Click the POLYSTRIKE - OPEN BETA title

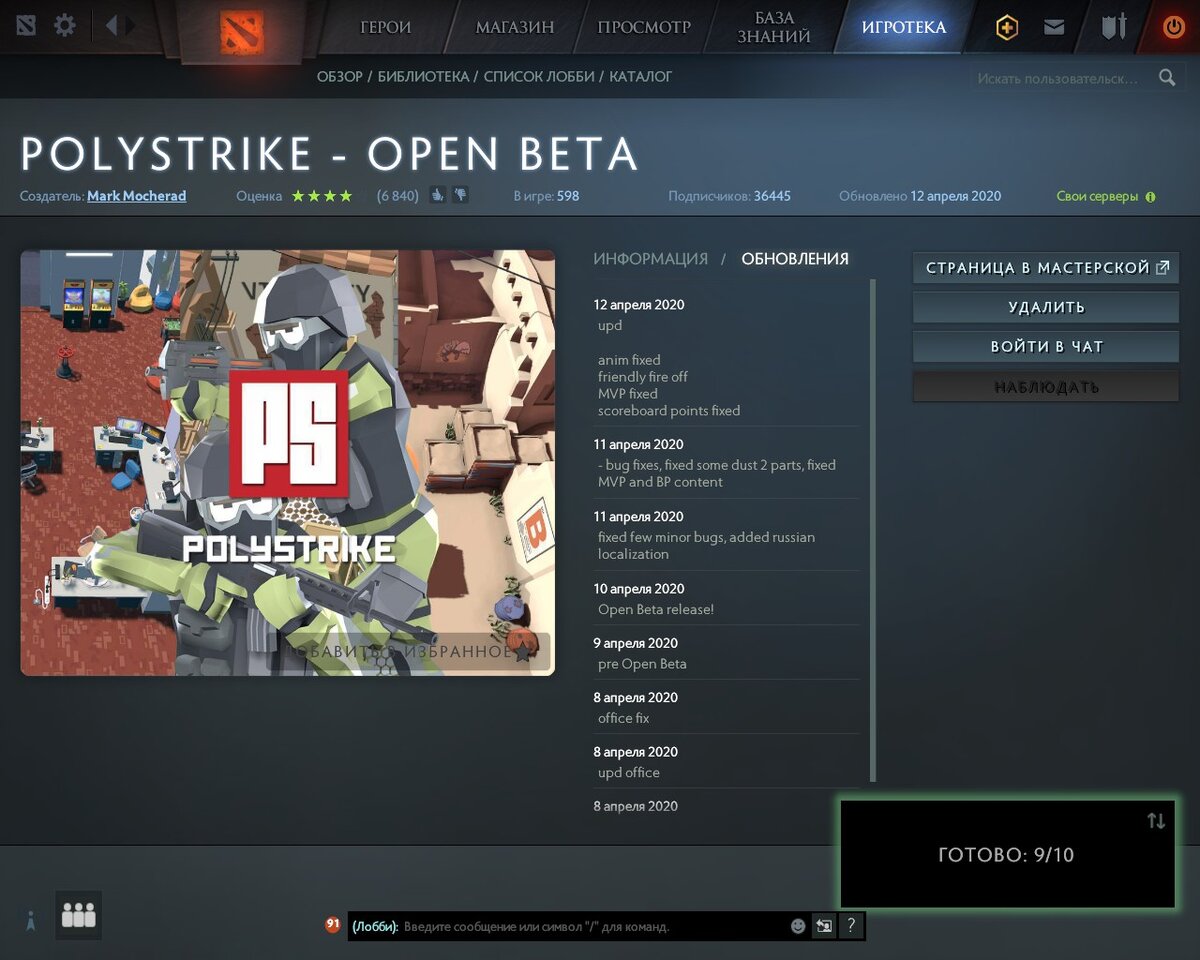click(329, 154)
